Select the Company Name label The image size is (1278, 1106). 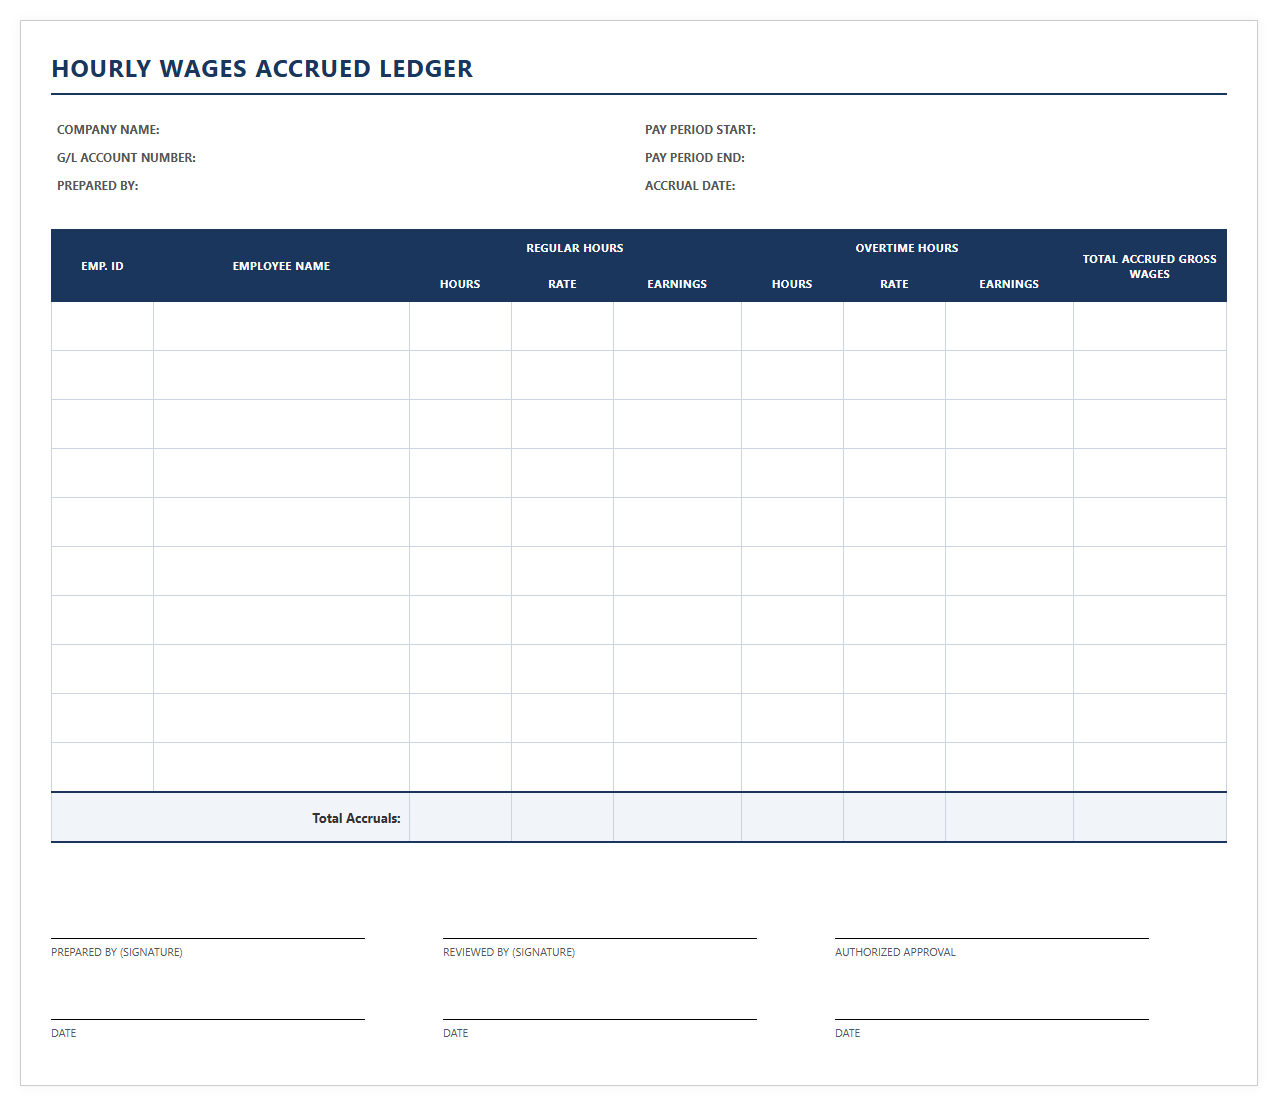(108, 130)
